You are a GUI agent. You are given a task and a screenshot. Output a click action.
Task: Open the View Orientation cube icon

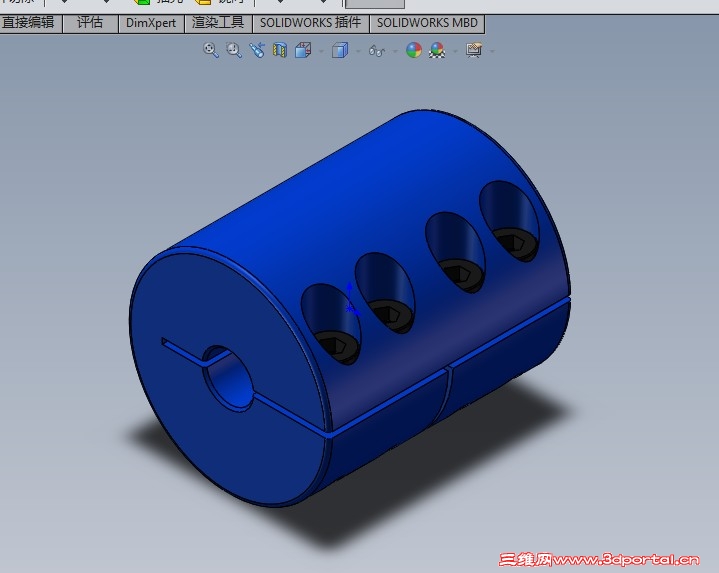point(303,50)
